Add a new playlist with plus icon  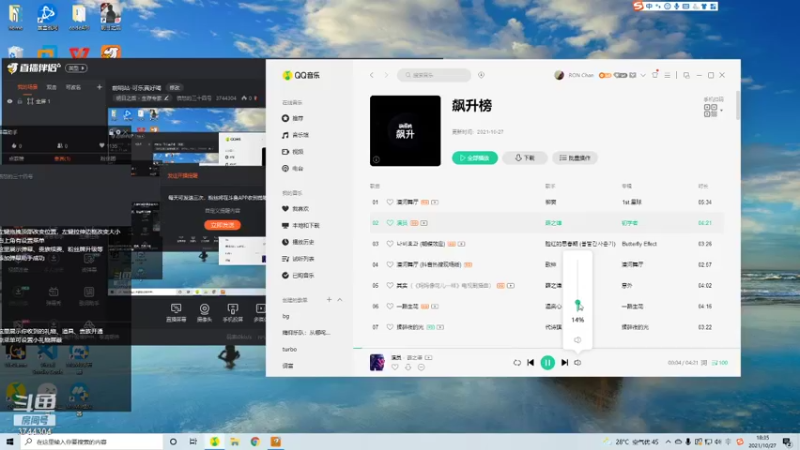[329, 299]
